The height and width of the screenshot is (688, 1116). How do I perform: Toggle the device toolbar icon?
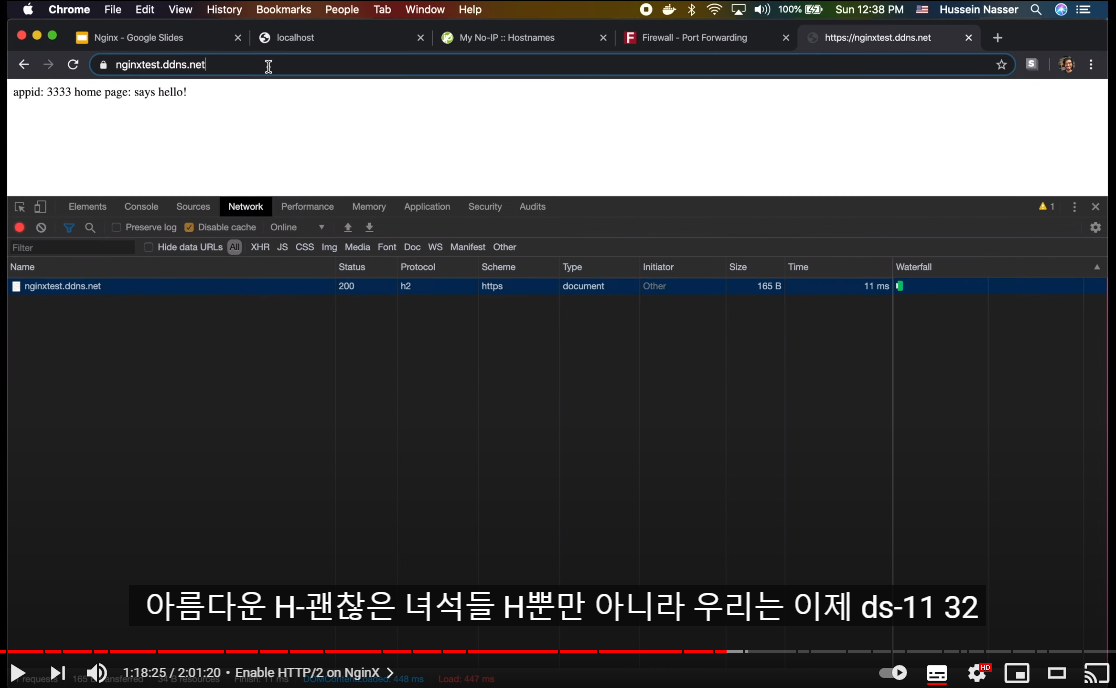(x=41, y=207)
